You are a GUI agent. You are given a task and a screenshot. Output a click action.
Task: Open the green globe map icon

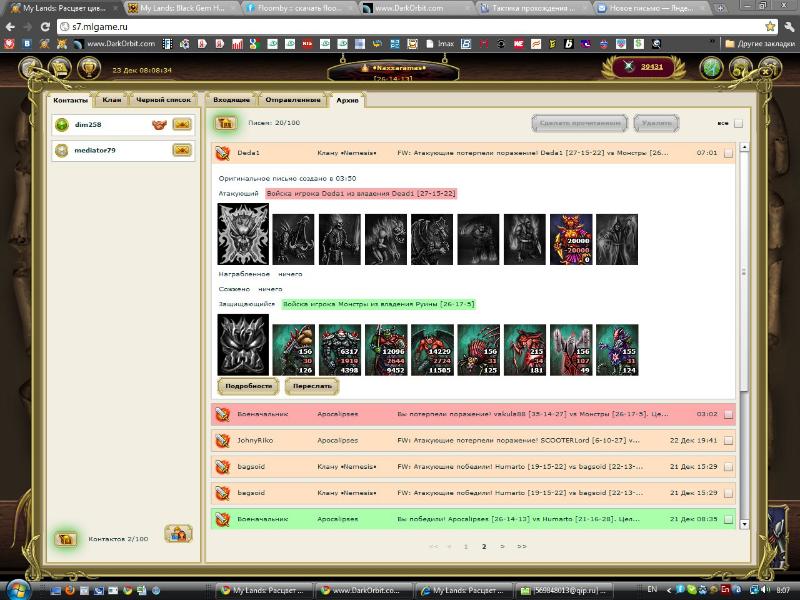coord(711,68)
